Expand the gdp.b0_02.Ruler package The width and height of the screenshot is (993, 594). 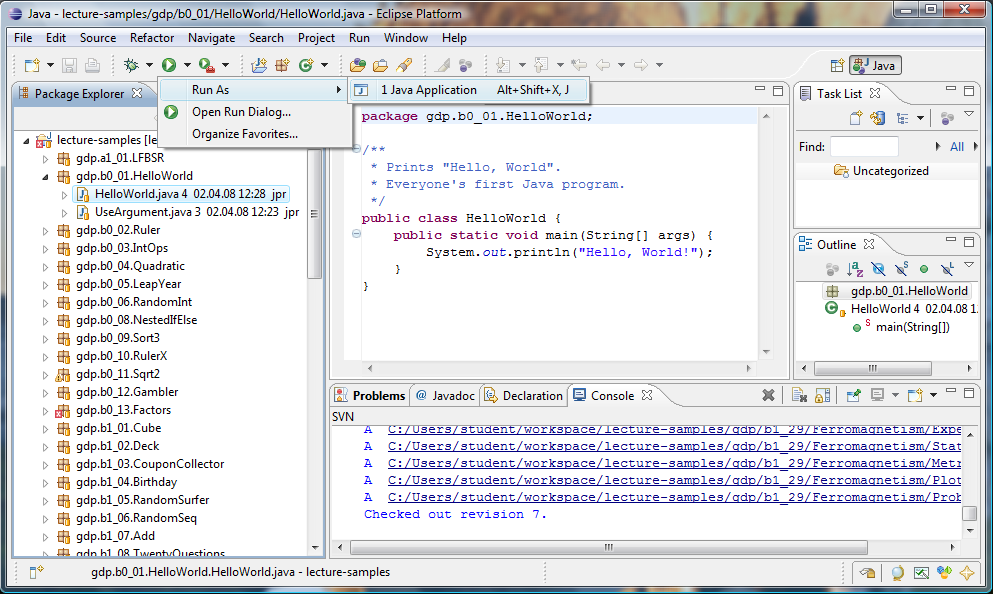tap(46, 231)
